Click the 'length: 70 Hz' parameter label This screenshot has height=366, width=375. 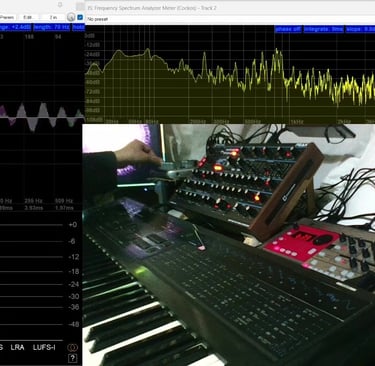point(52,27)
